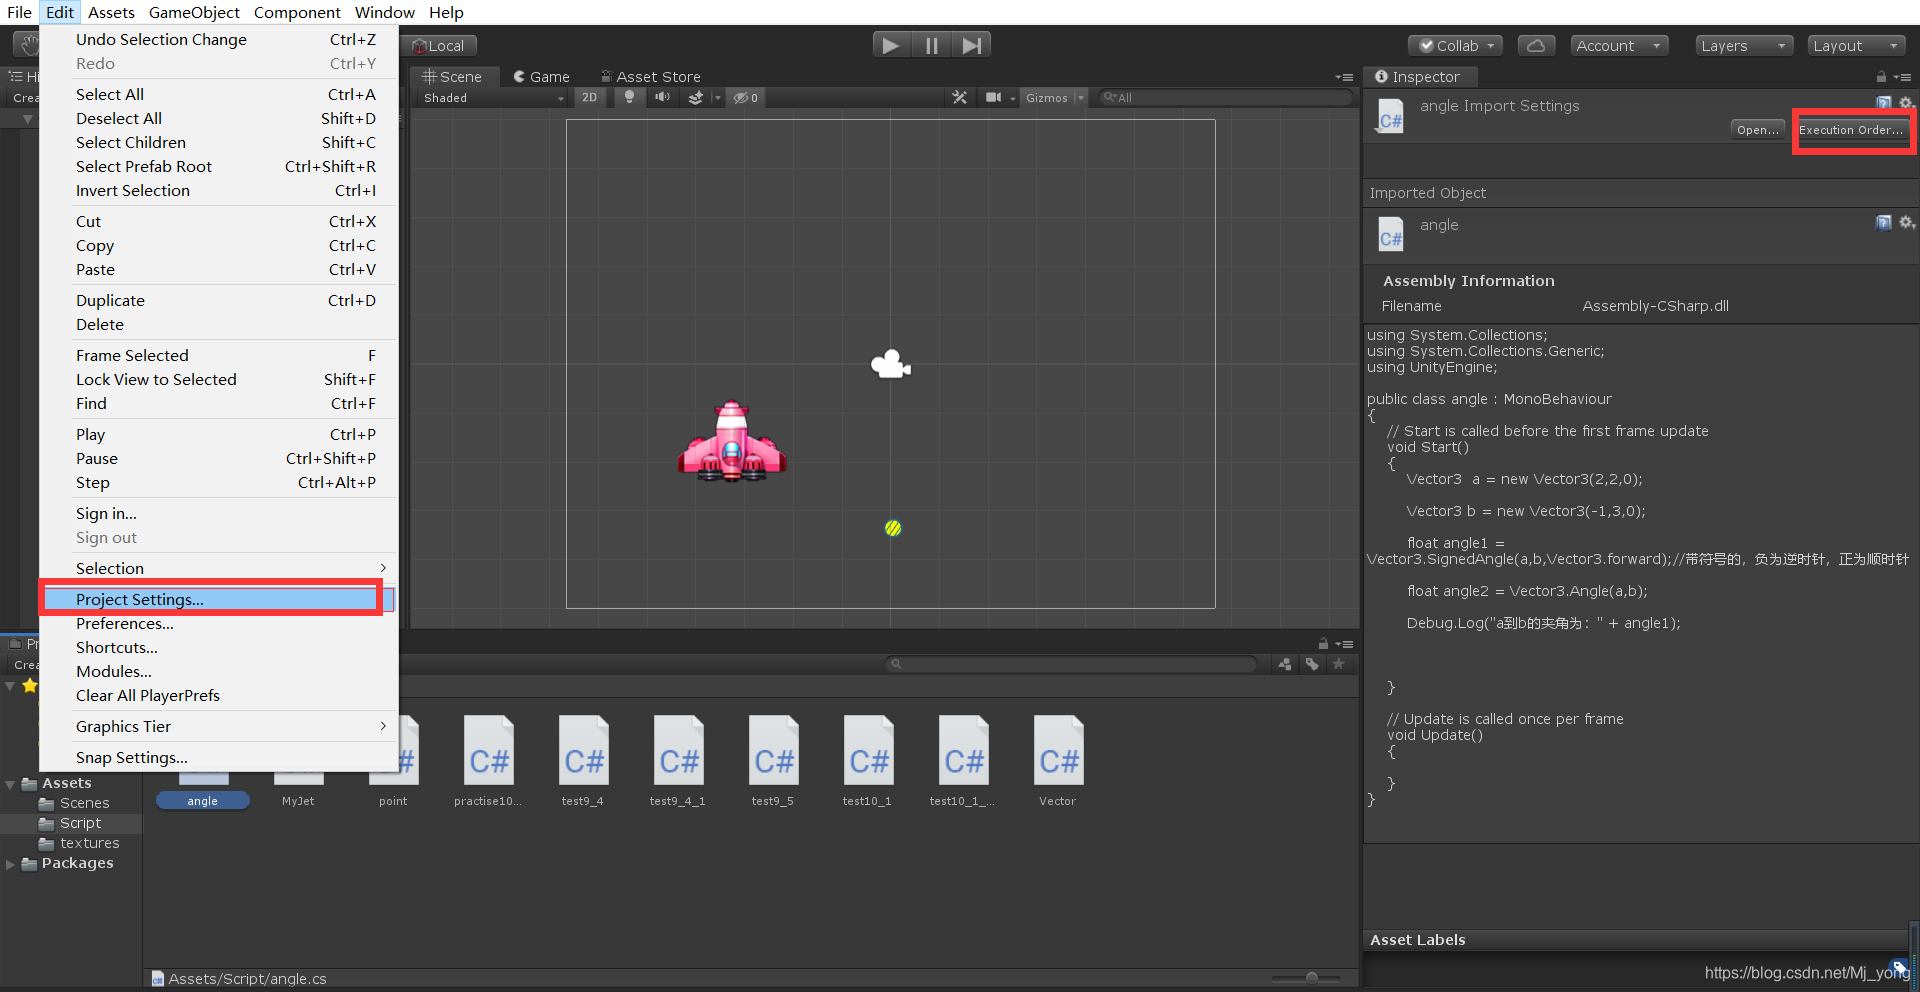Screen dimensions: 1920x992
Task: Toggle scene effects (skybox) icon
Action: pyautogui.click(x=696, y=97)
